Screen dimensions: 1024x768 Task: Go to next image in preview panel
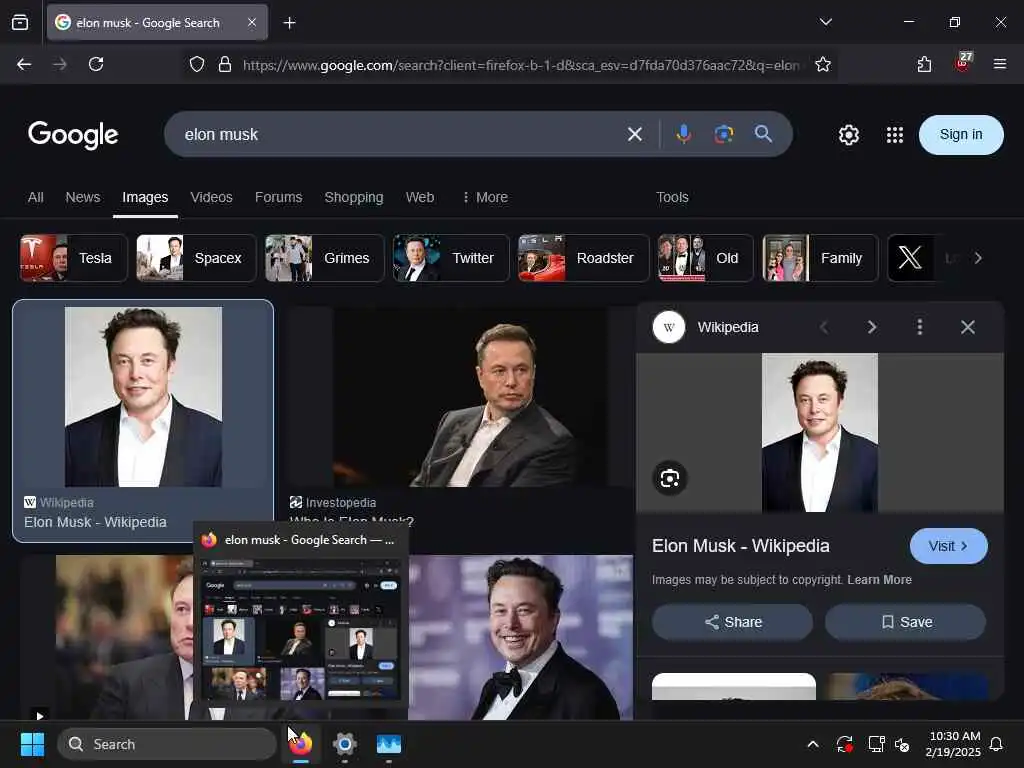pos(872,327)
